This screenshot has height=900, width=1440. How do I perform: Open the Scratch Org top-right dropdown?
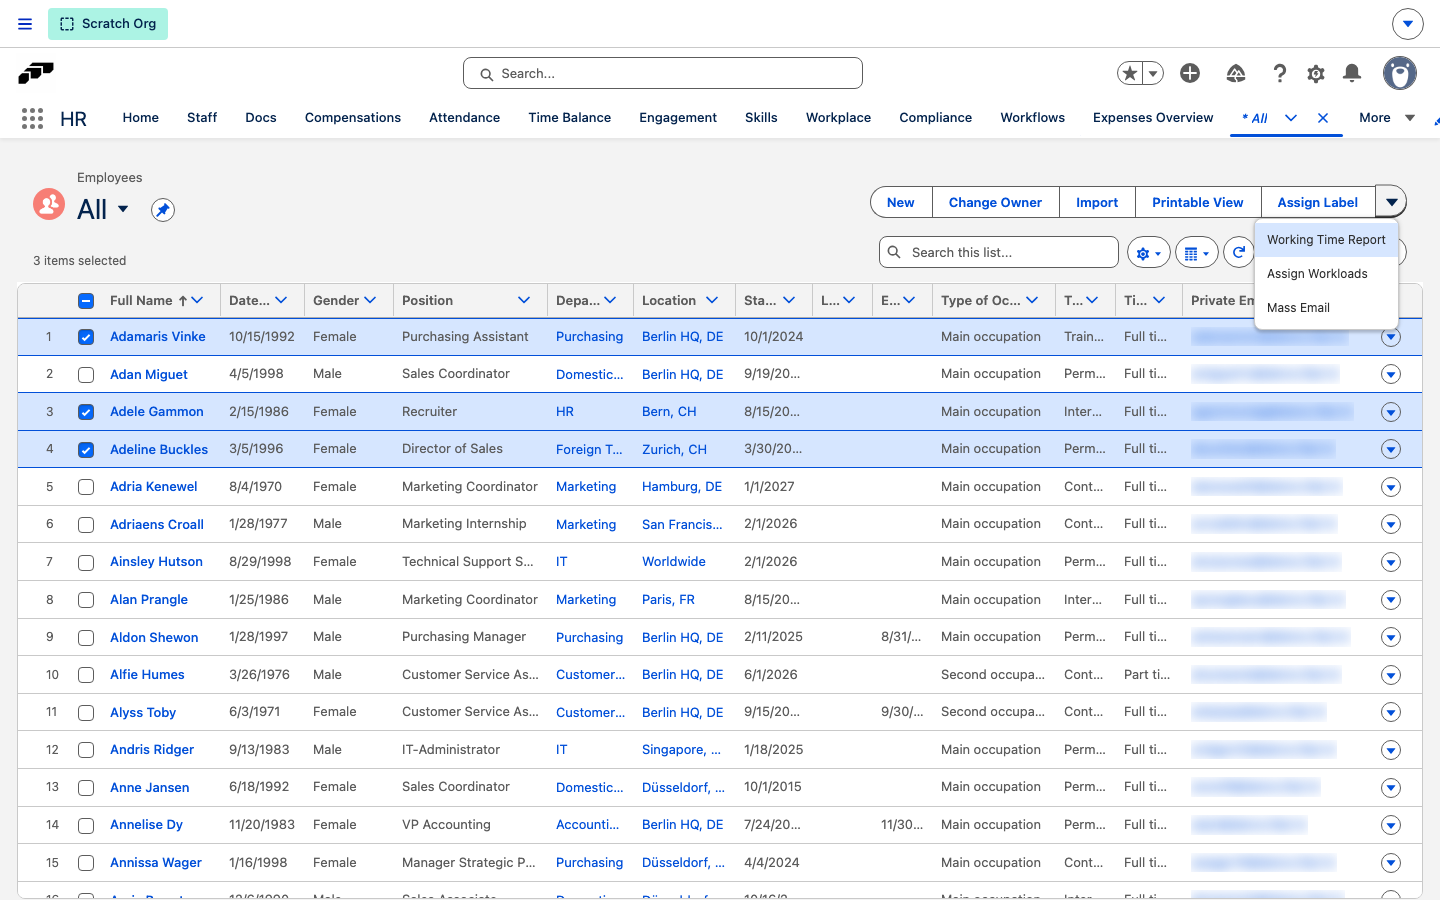(1407, 24)
